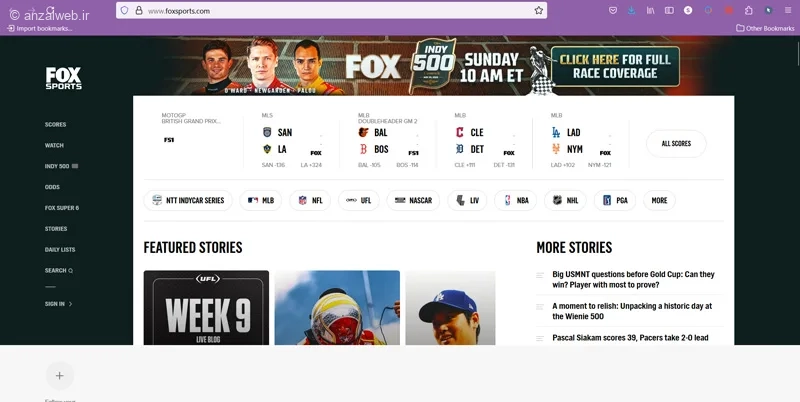
Task: Click the Baltimore Orioles logo
Action: tap(363, 132)
